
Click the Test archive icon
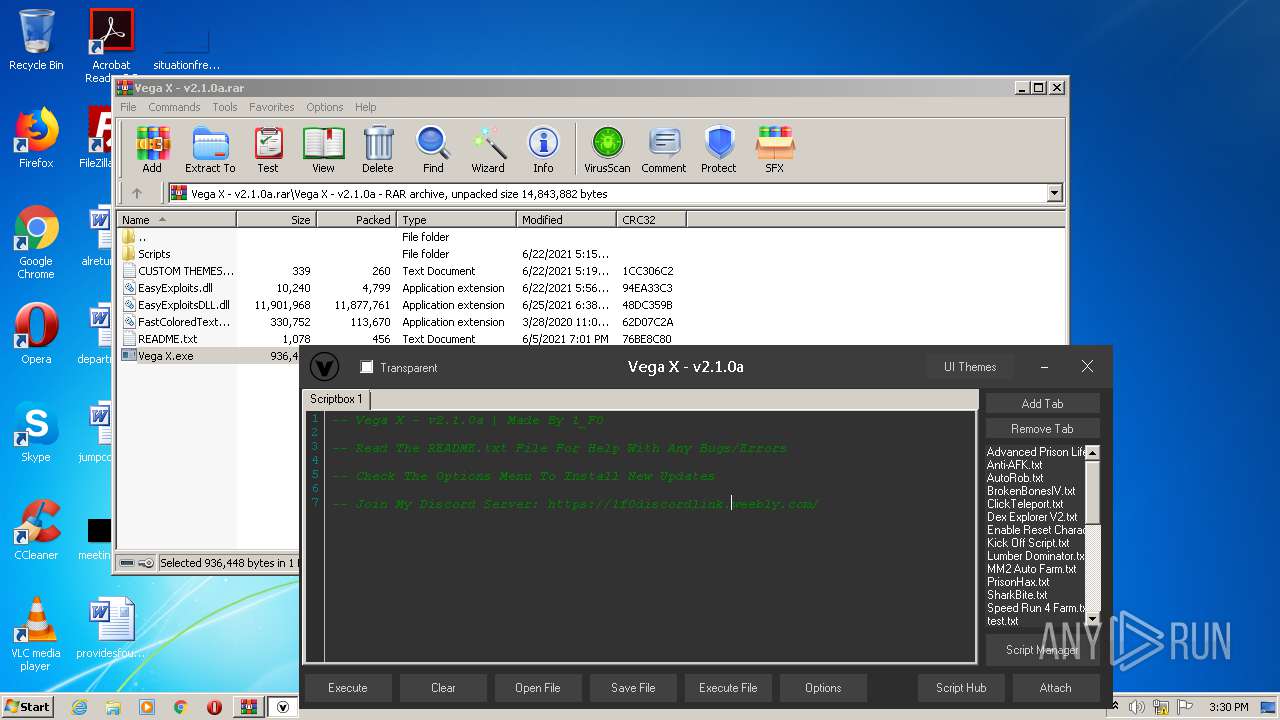click(x=268, y=150)
